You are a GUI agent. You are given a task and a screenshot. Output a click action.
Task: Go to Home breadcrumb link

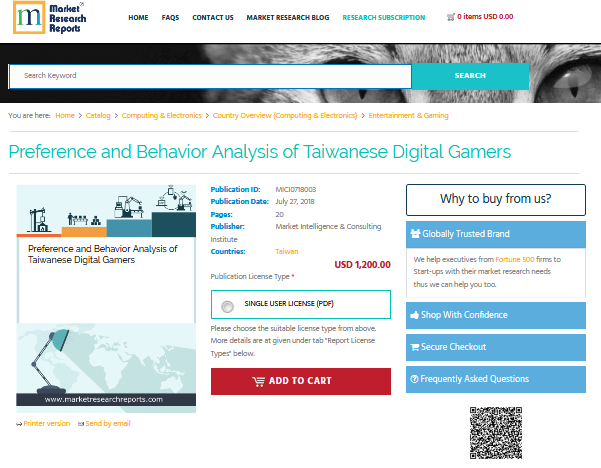(65, 115)
